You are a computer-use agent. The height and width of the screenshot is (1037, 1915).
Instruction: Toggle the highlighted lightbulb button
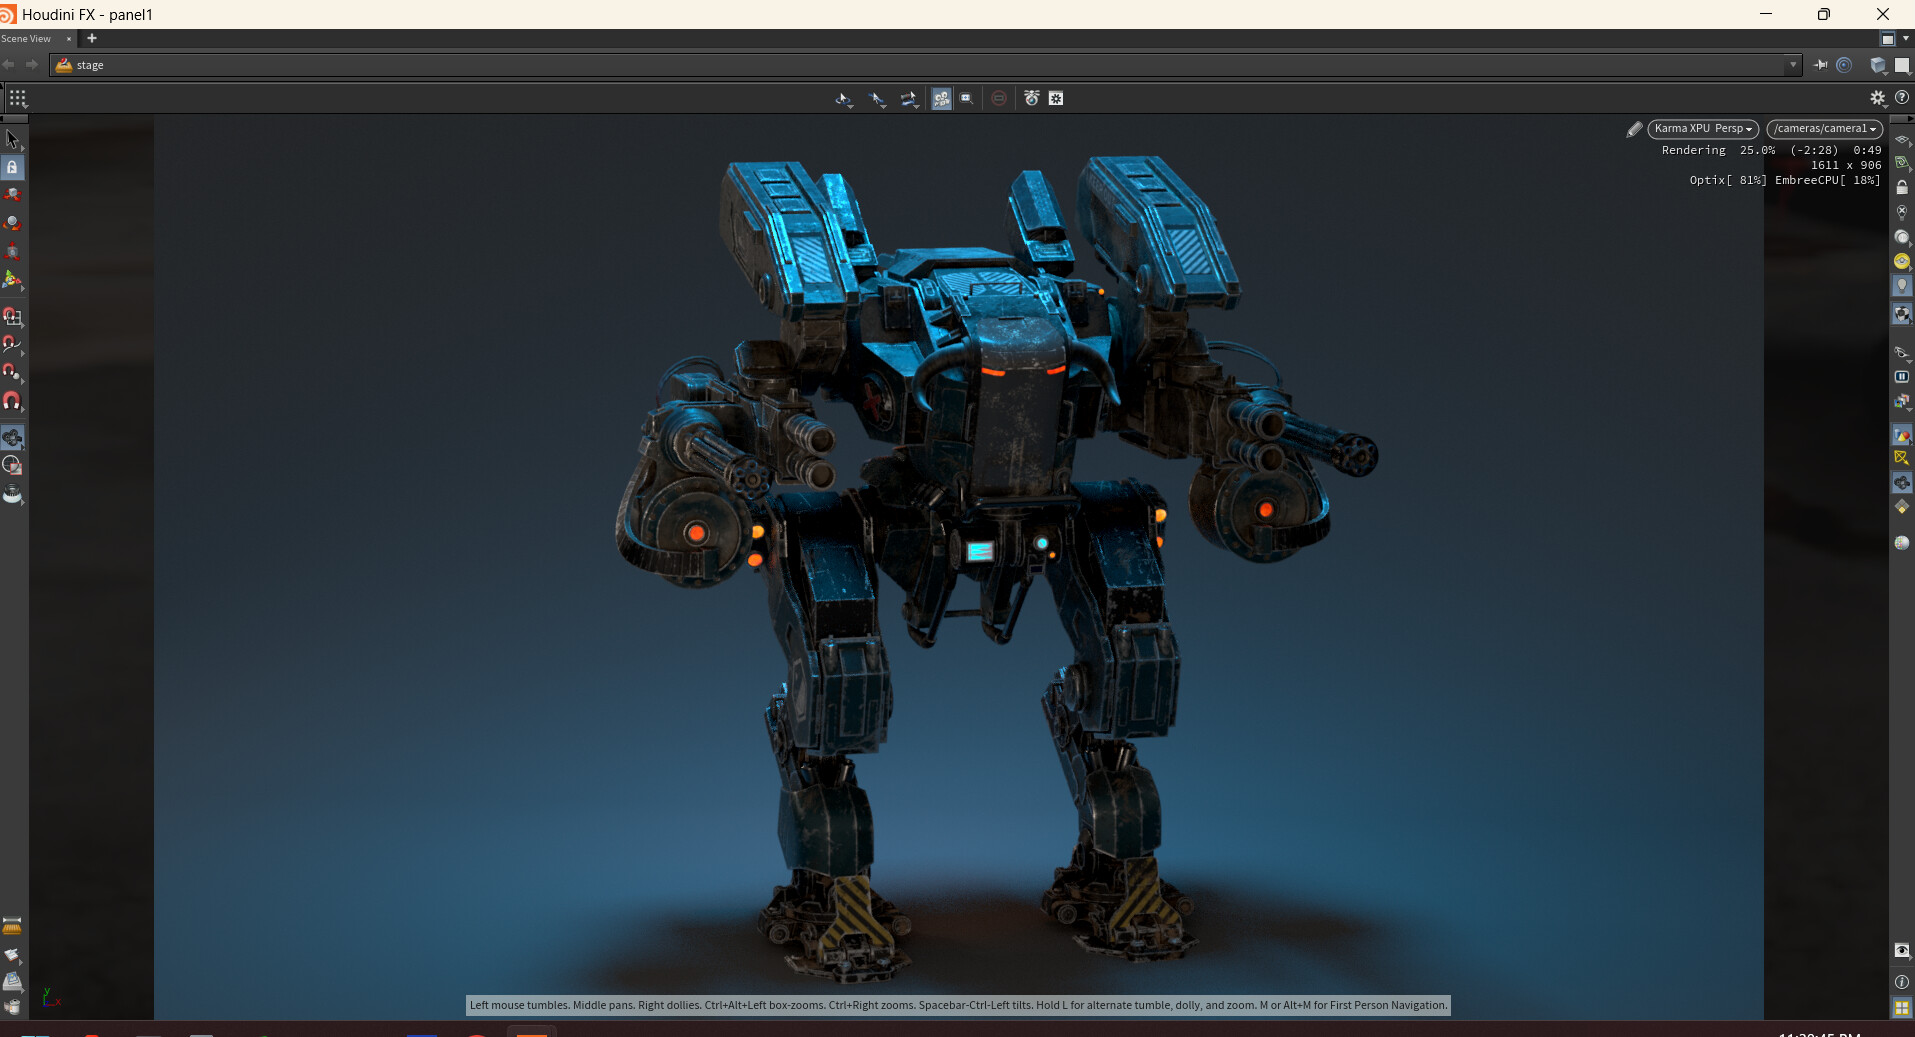pos(1902,286)
